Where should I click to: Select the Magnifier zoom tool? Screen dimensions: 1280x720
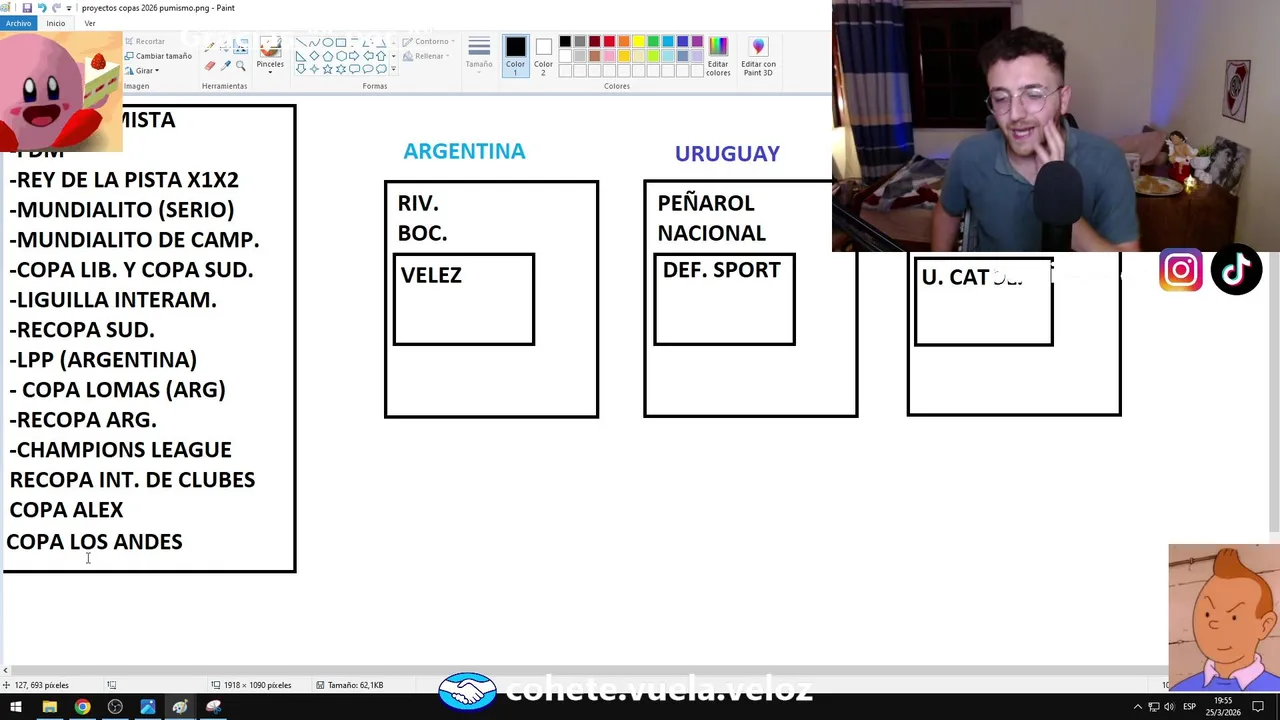(241, 66)
